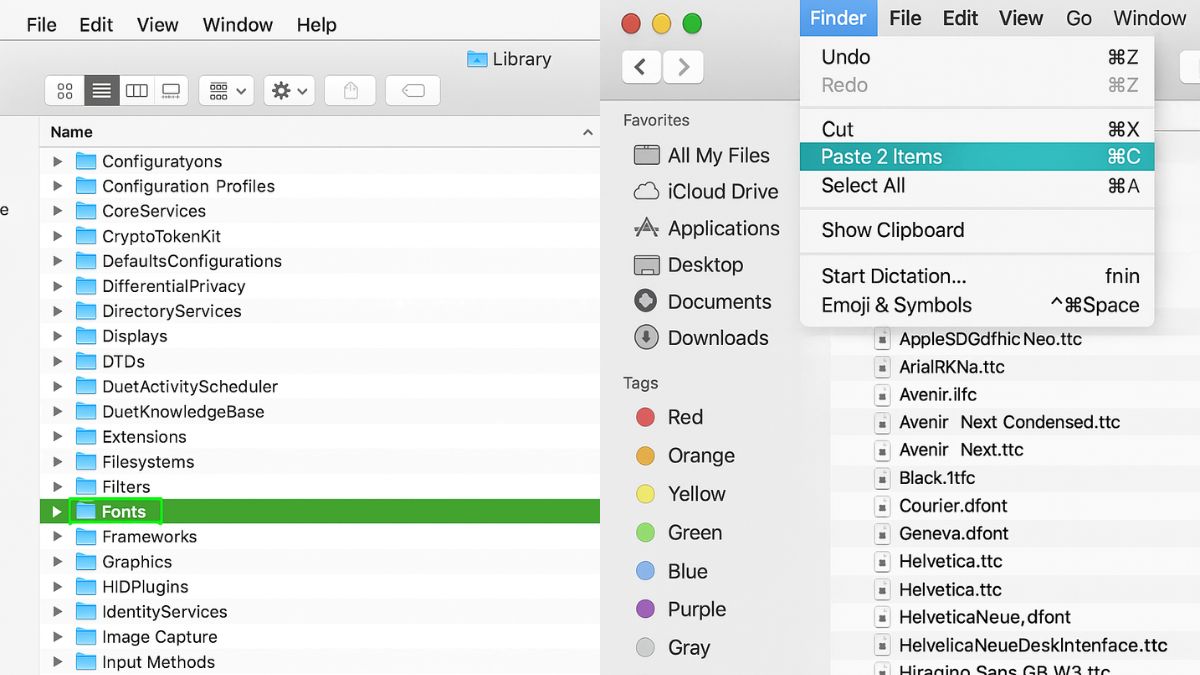1200x675 pixels.
Task: Expand the CoreServices folder
Action: 57,211
